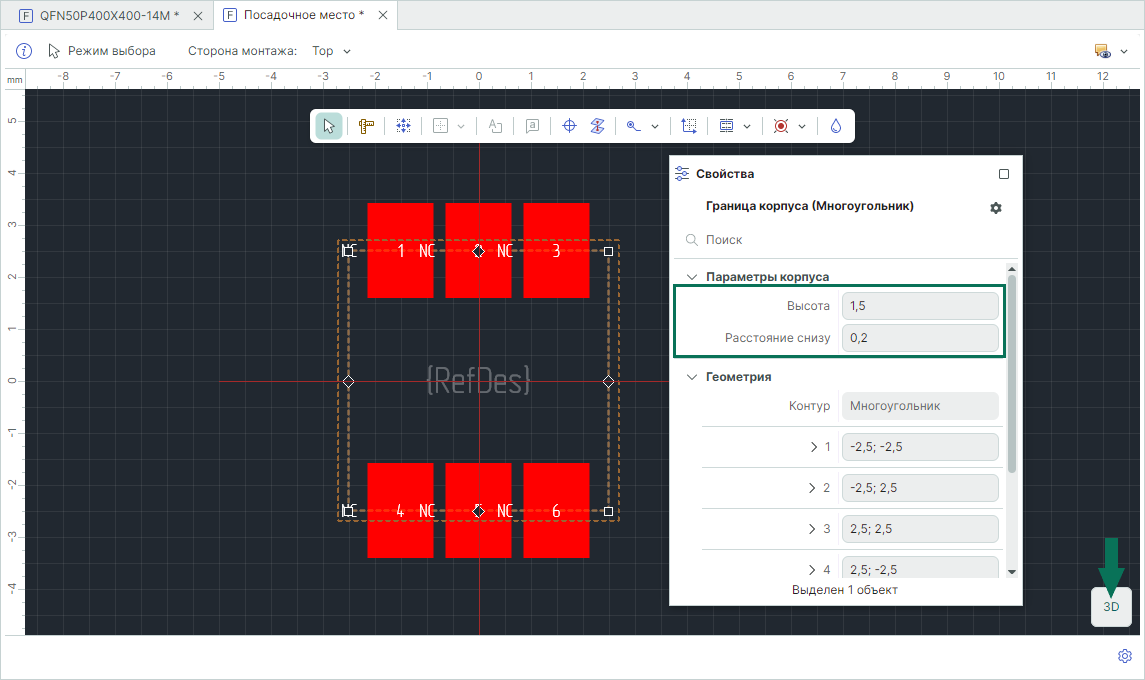The image size is (1145, 680).
Task: Expand polygon vertex 1 coordinates
Action: tap(813, 447)
